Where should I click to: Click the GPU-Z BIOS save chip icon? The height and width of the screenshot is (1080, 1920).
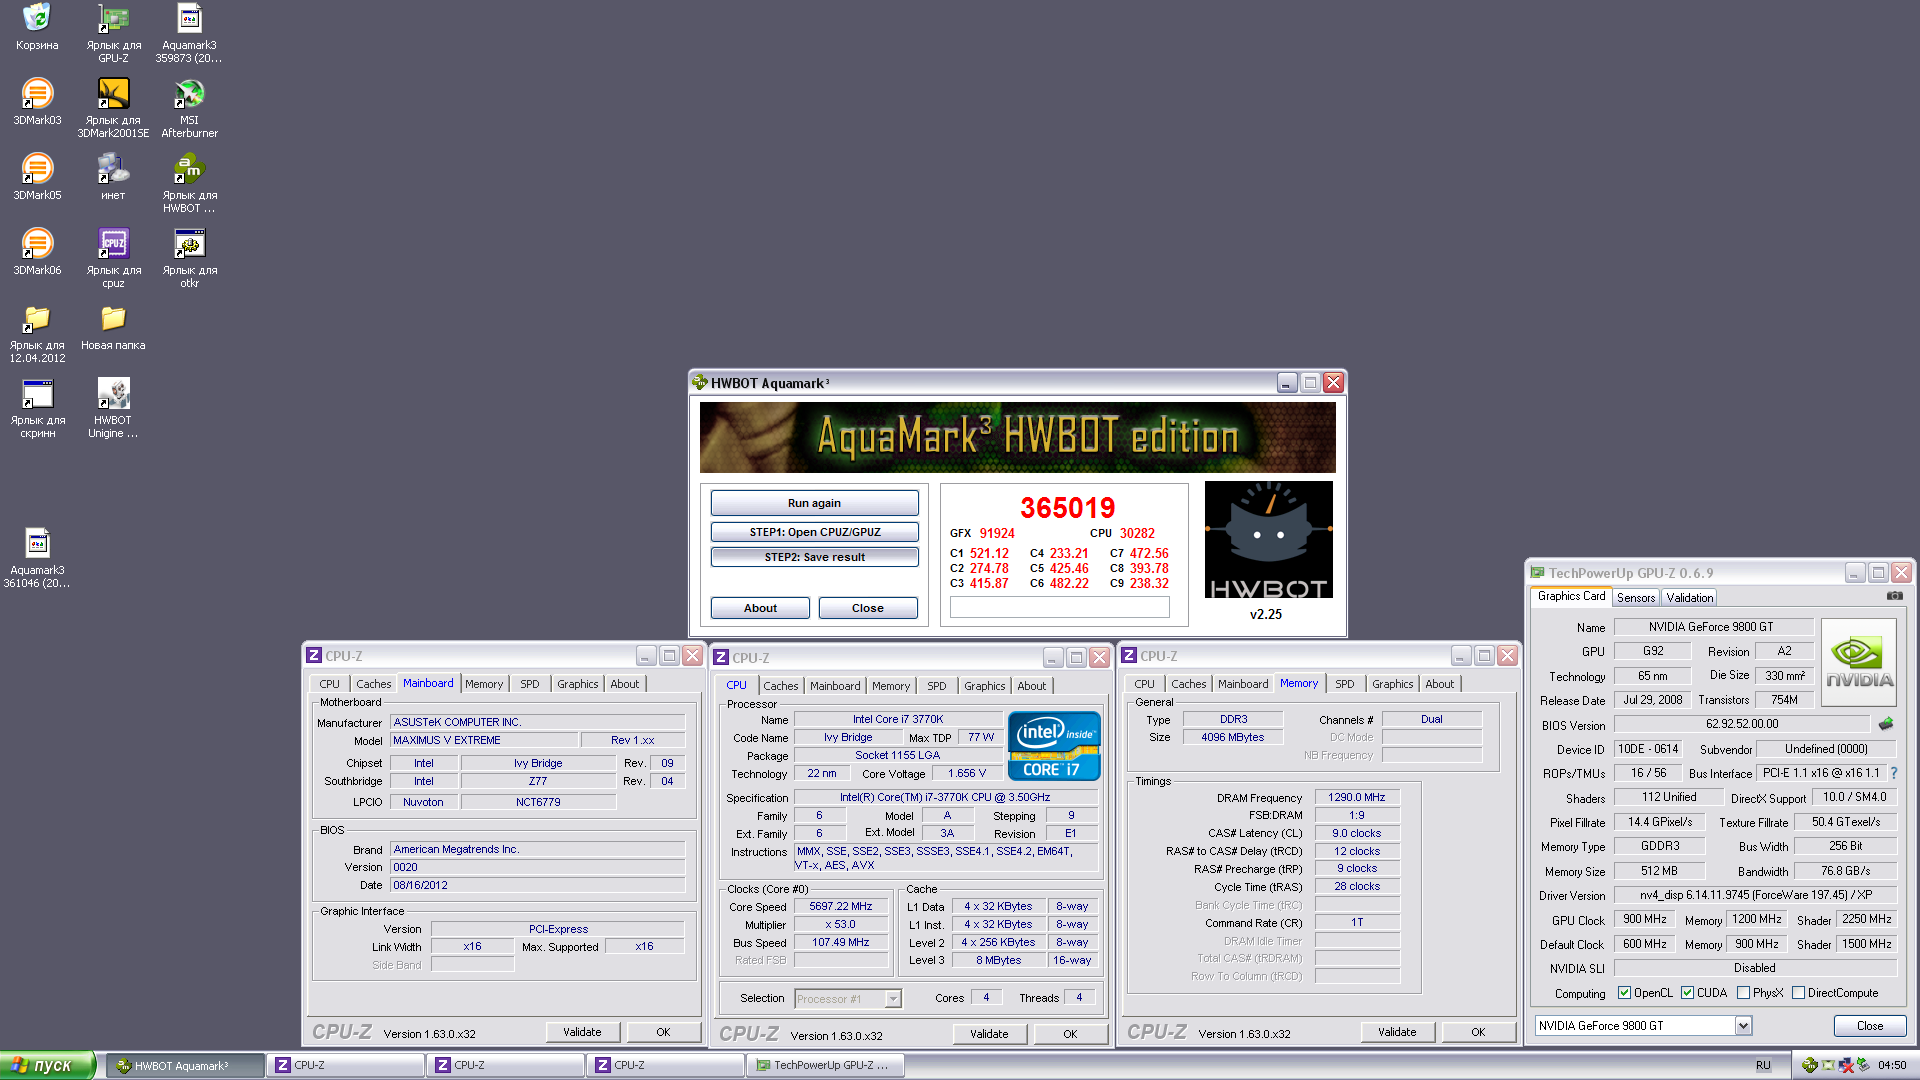click(x=1886, y=723)
